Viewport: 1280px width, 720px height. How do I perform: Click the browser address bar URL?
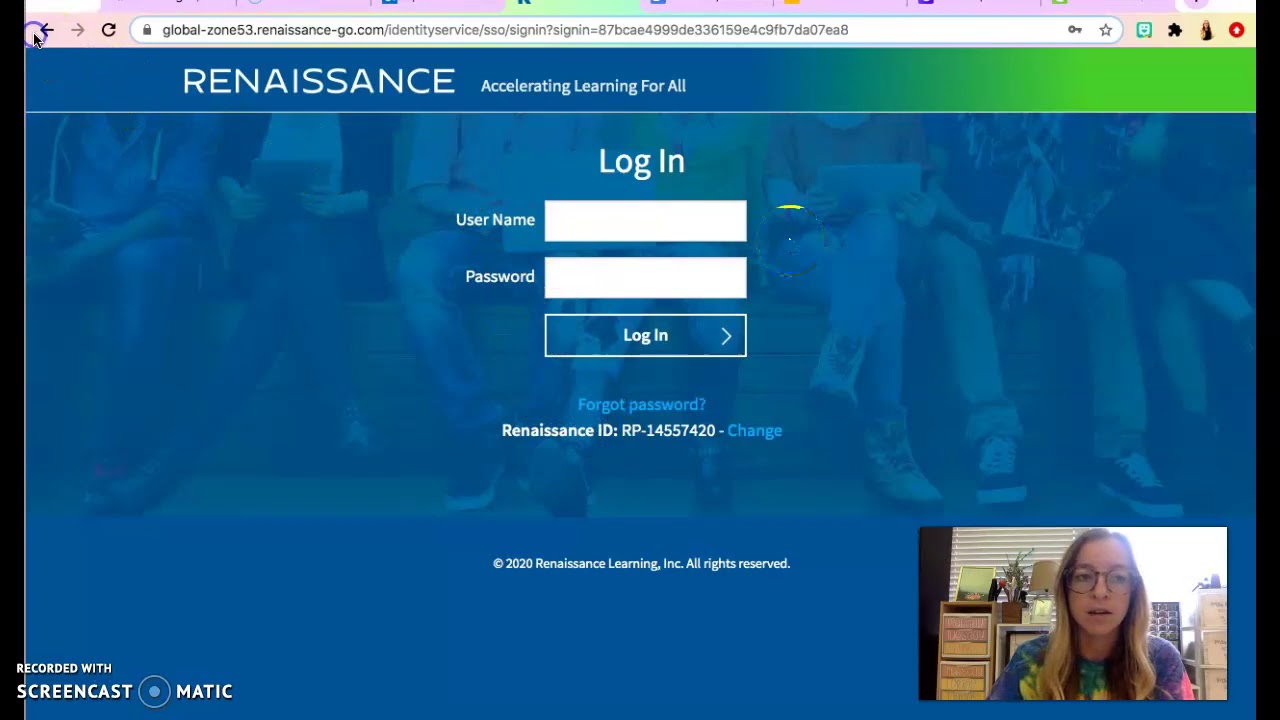click(505, 30)
